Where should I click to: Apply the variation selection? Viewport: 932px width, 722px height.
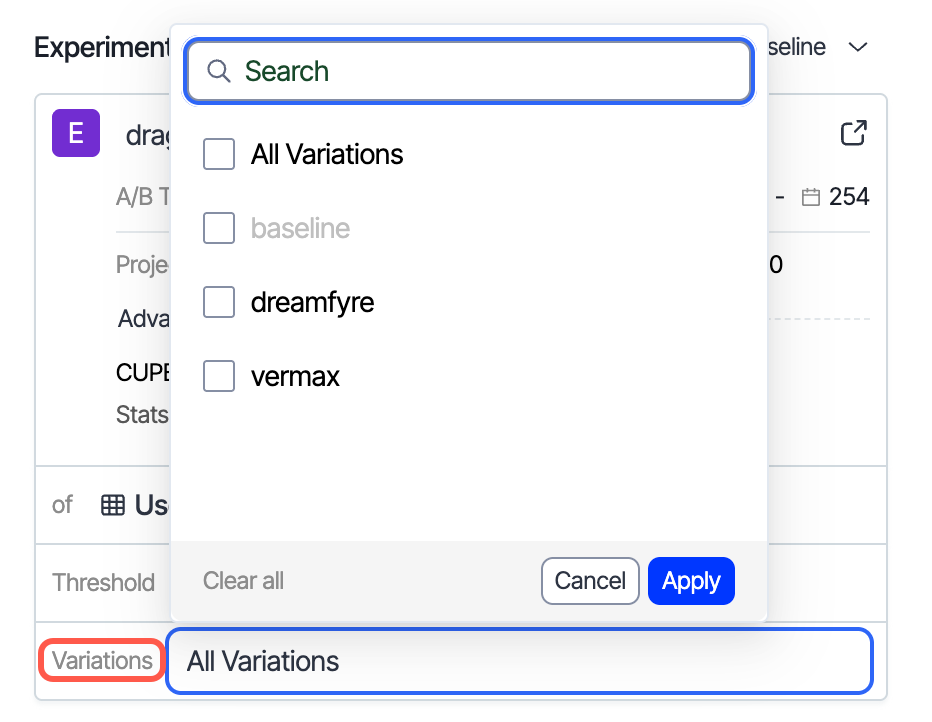click(691, 581)
